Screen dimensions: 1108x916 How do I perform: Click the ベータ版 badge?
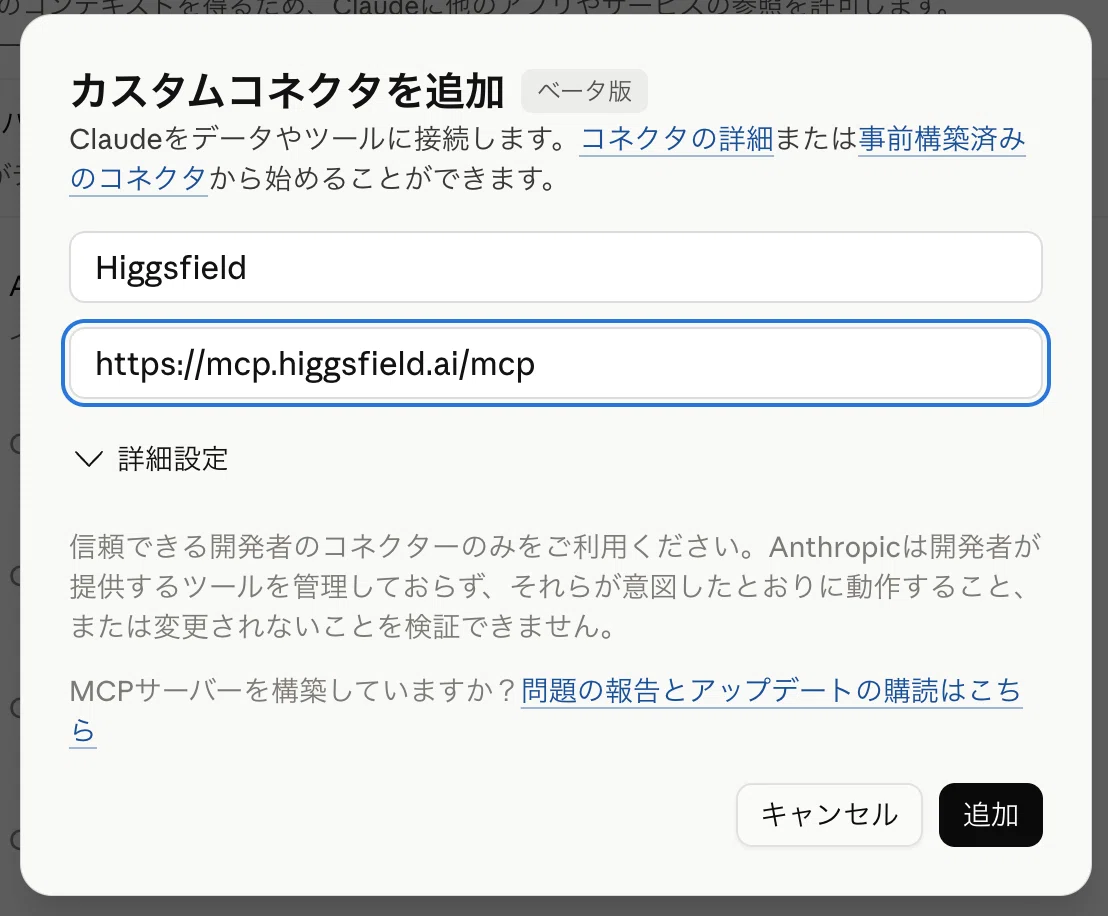(x=584, y=91)
